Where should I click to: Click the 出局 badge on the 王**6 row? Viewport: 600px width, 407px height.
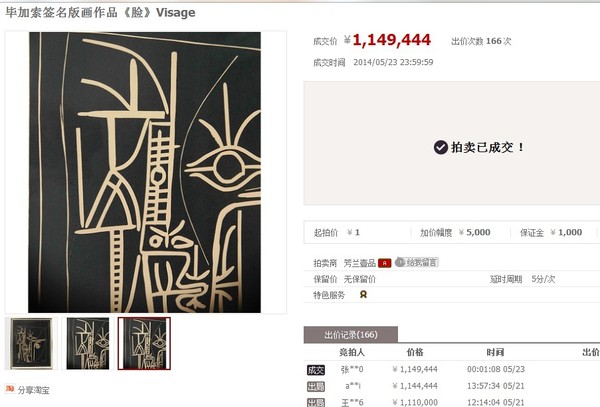coord(316,402)
